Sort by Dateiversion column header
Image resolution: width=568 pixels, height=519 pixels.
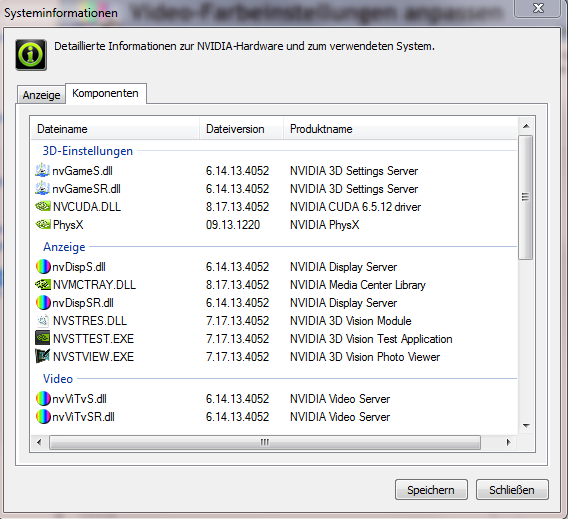[241, 129]
